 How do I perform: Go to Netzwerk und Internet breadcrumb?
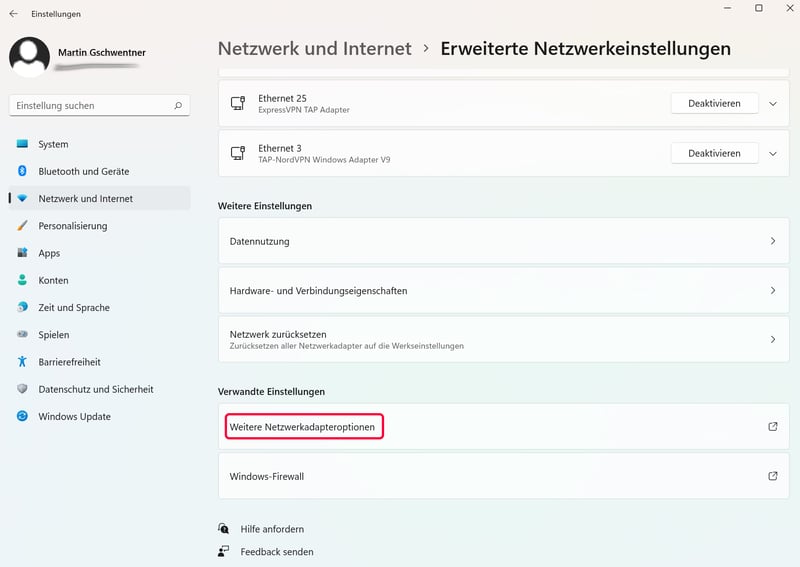pos(314,48)
